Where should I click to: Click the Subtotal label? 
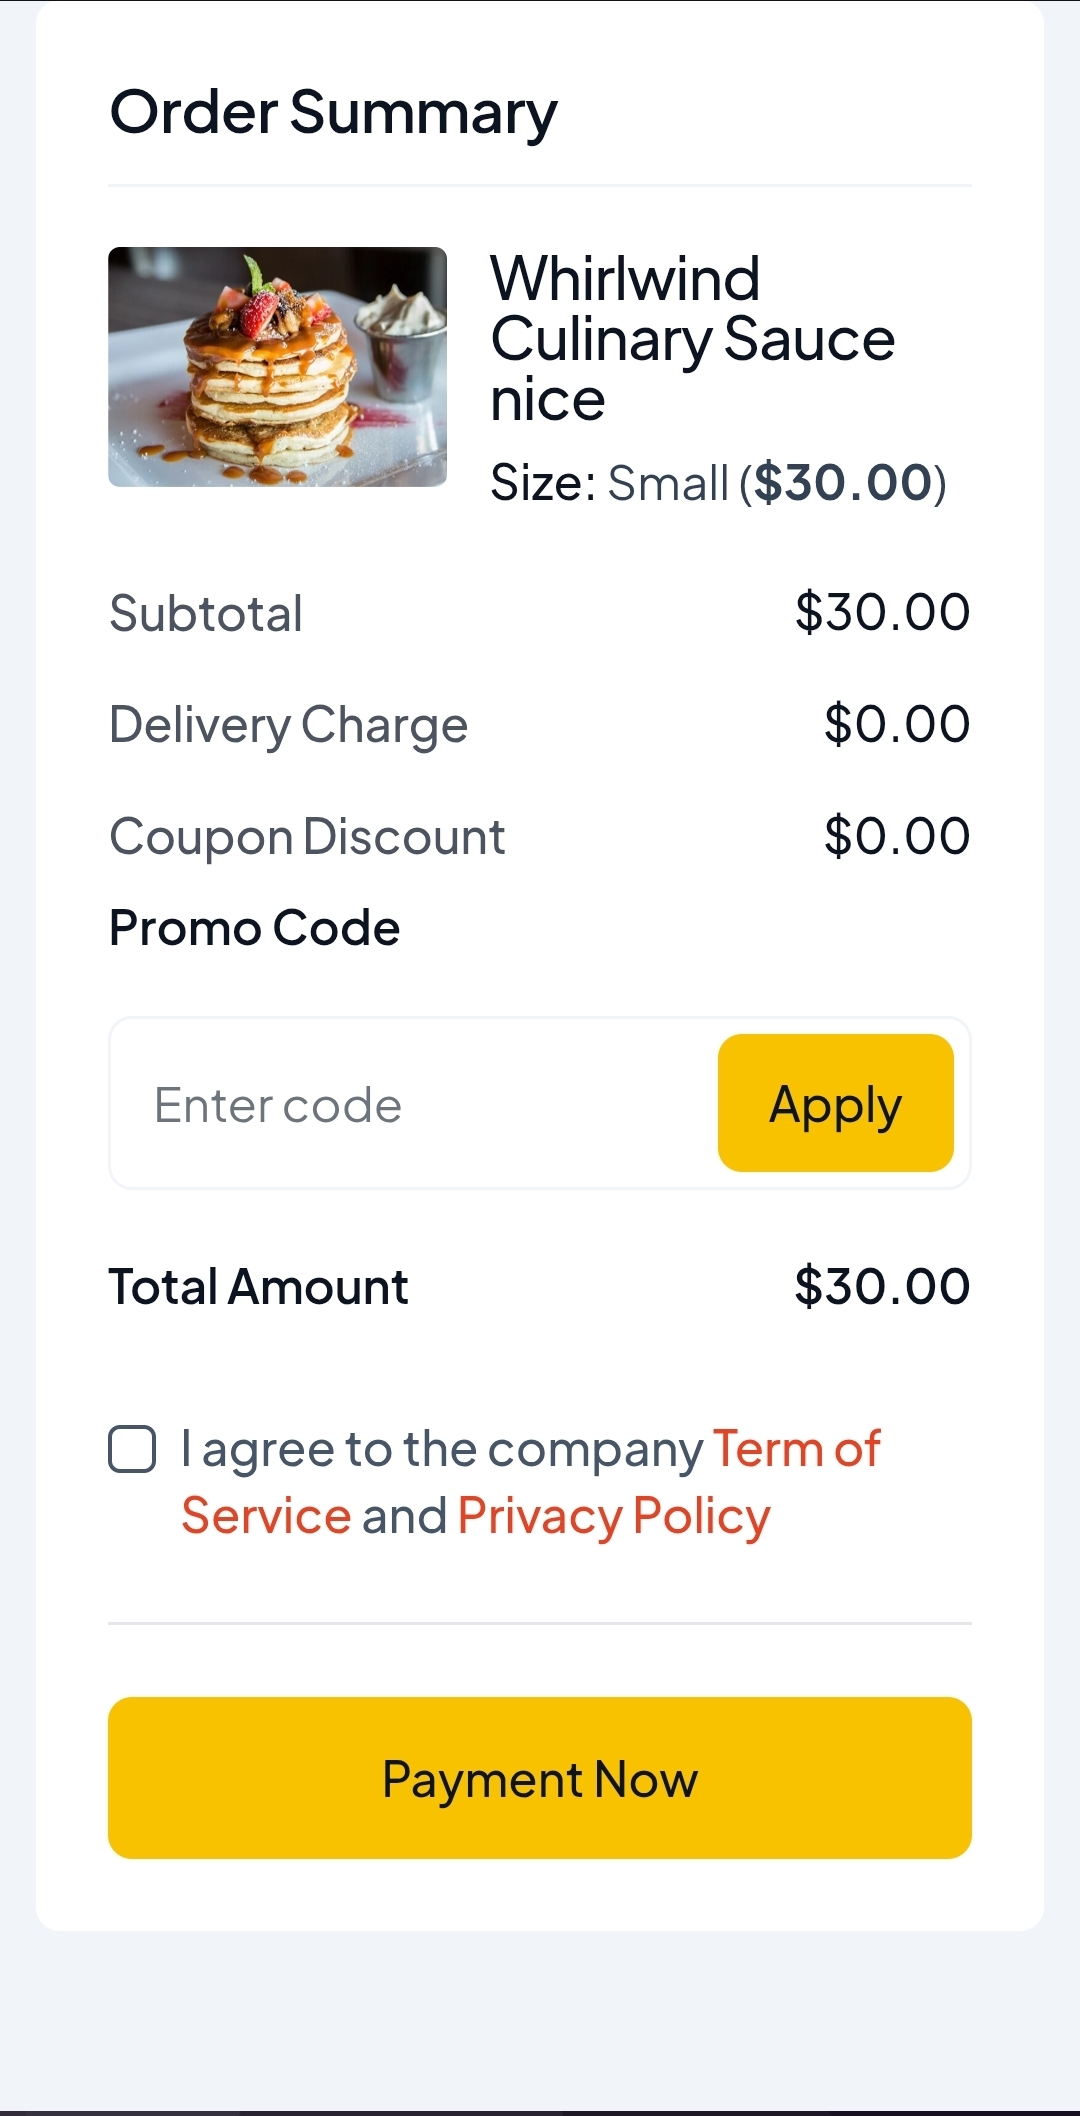pyautogui.click(x=206, y=613)
